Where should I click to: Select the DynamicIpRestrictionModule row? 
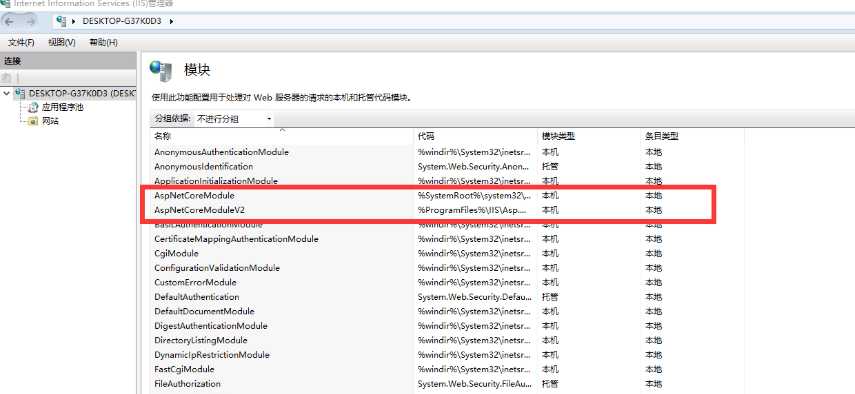point(447,355)
